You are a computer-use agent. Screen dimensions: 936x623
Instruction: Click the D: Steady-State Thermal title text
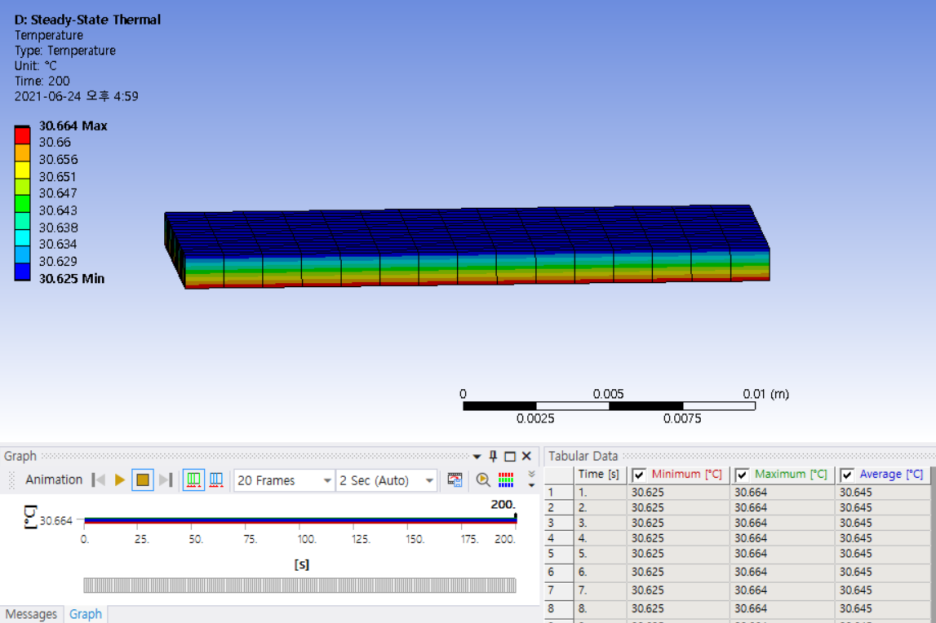(x=87, y=20)
